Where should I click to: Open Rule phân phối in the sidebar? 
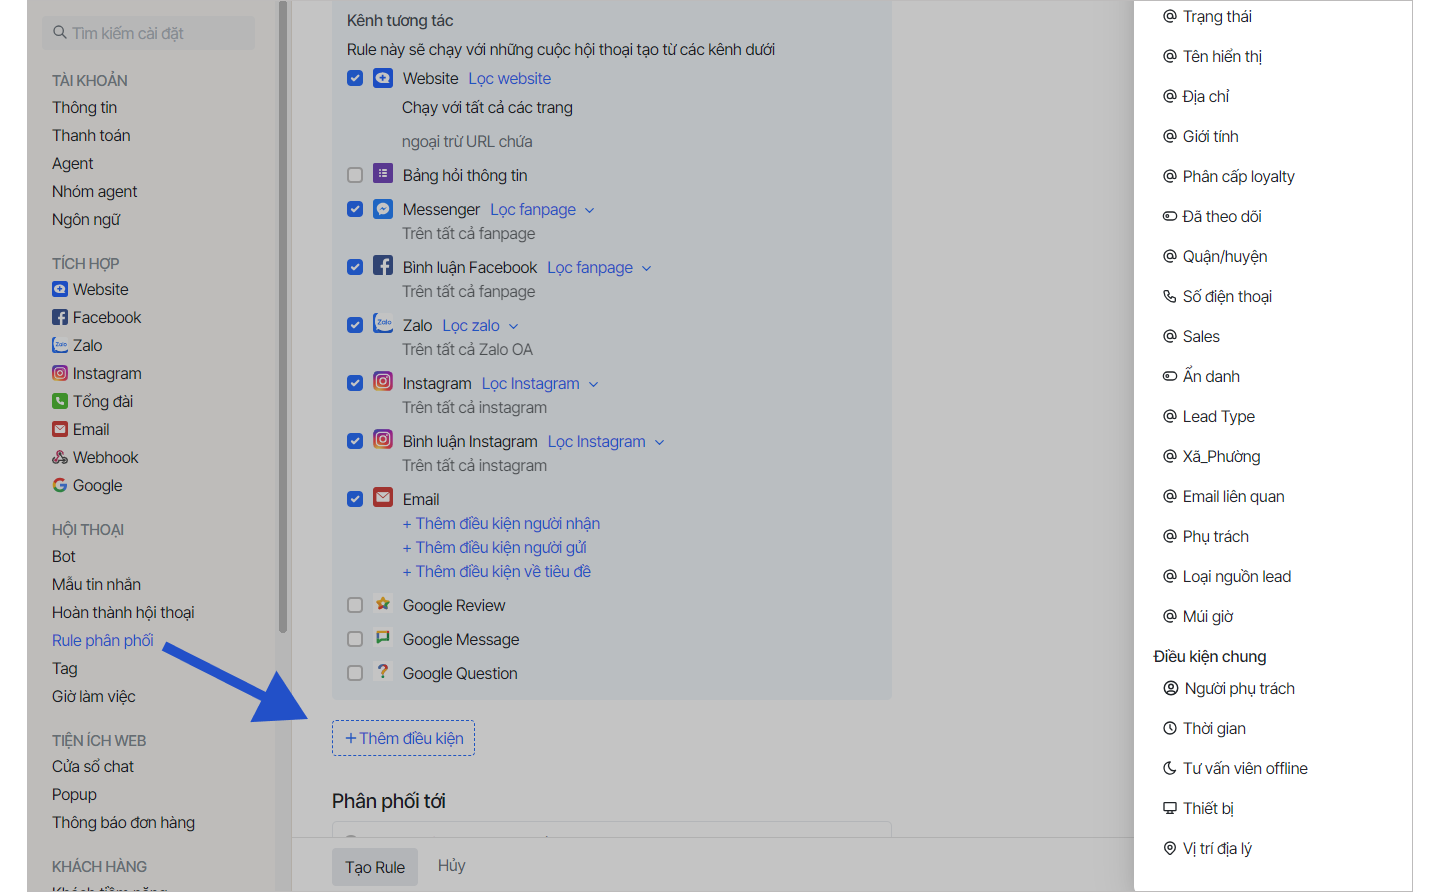click(x=103, y=641)
